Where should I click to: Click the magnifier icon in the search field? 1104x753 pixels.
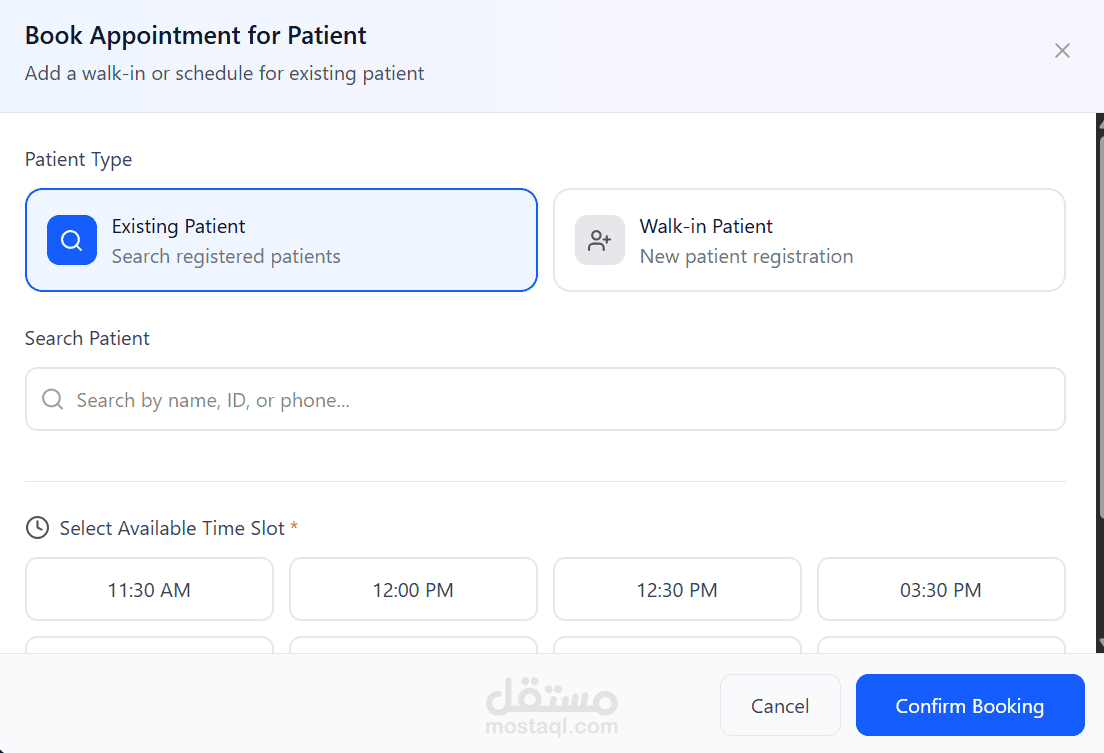click(x=53, y=400)
